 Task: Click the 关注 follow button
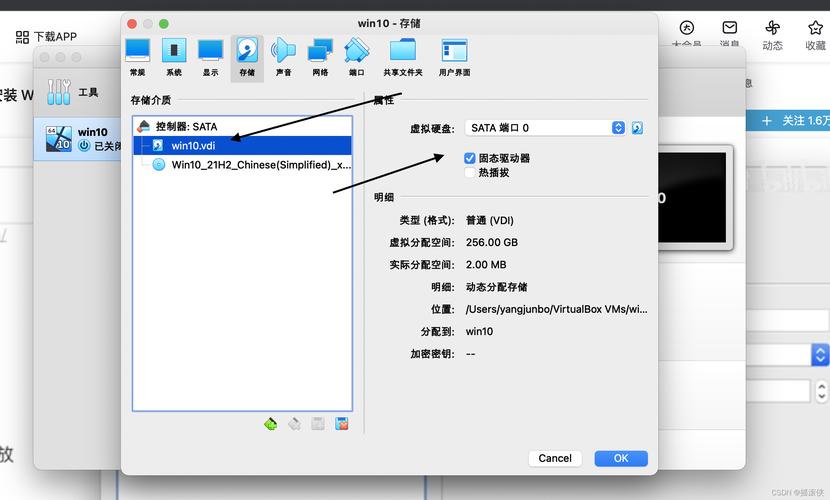[789, 121]
